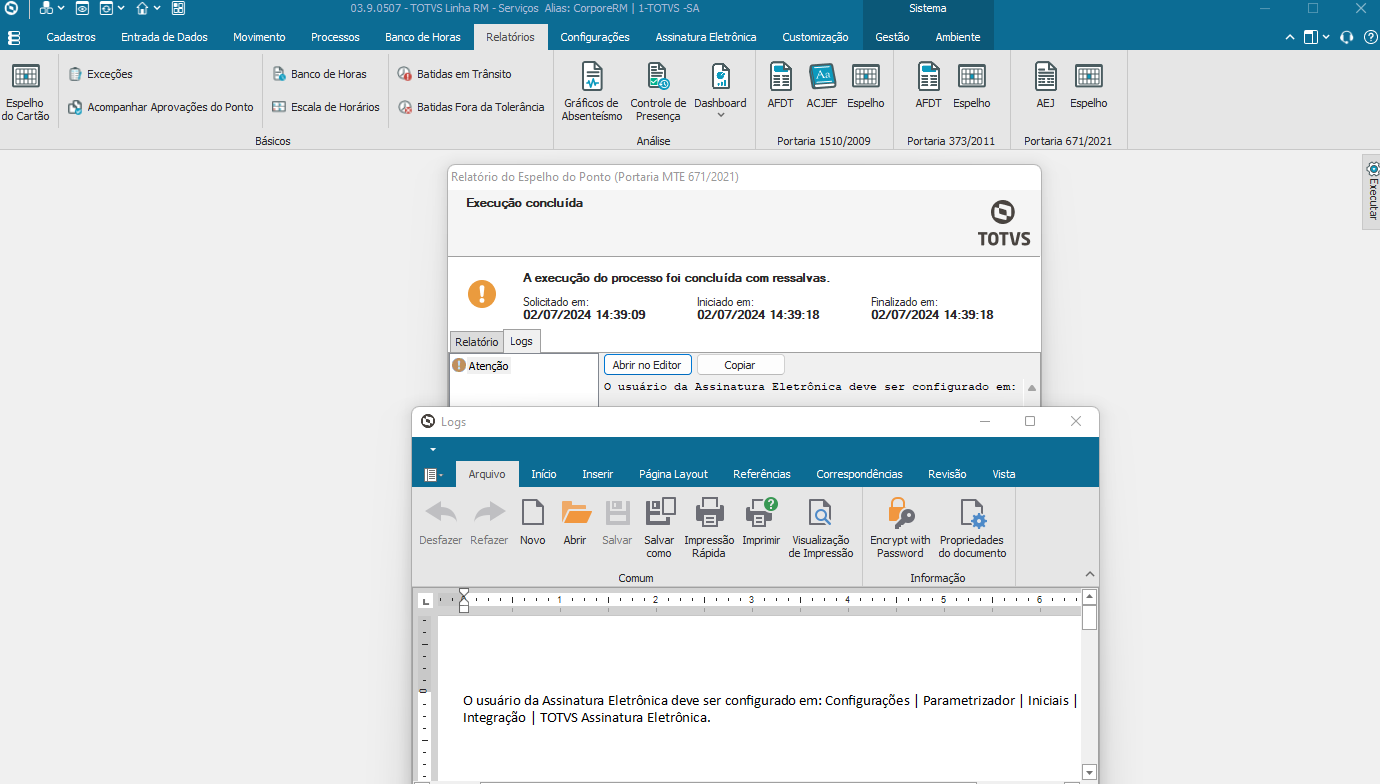
Task: Open Batidas Fora da Tolerância report
Action: [x=471, y=107]
